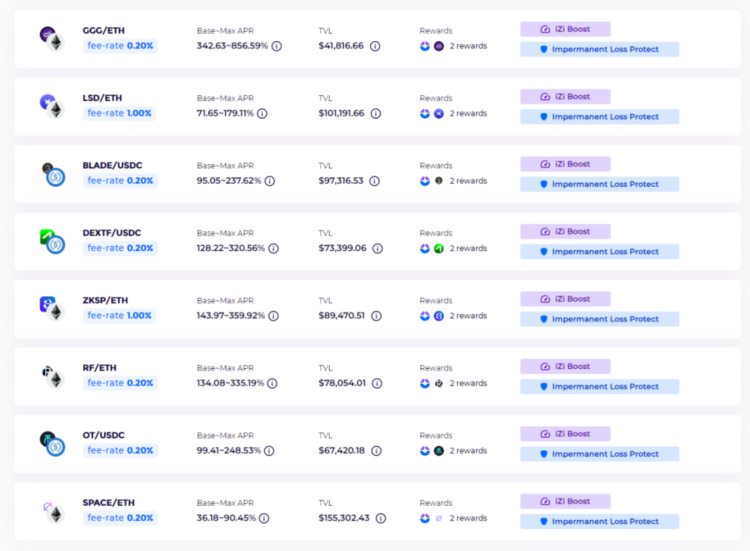Click the 2 rewards label for OT/USDC

coord(468,451)
